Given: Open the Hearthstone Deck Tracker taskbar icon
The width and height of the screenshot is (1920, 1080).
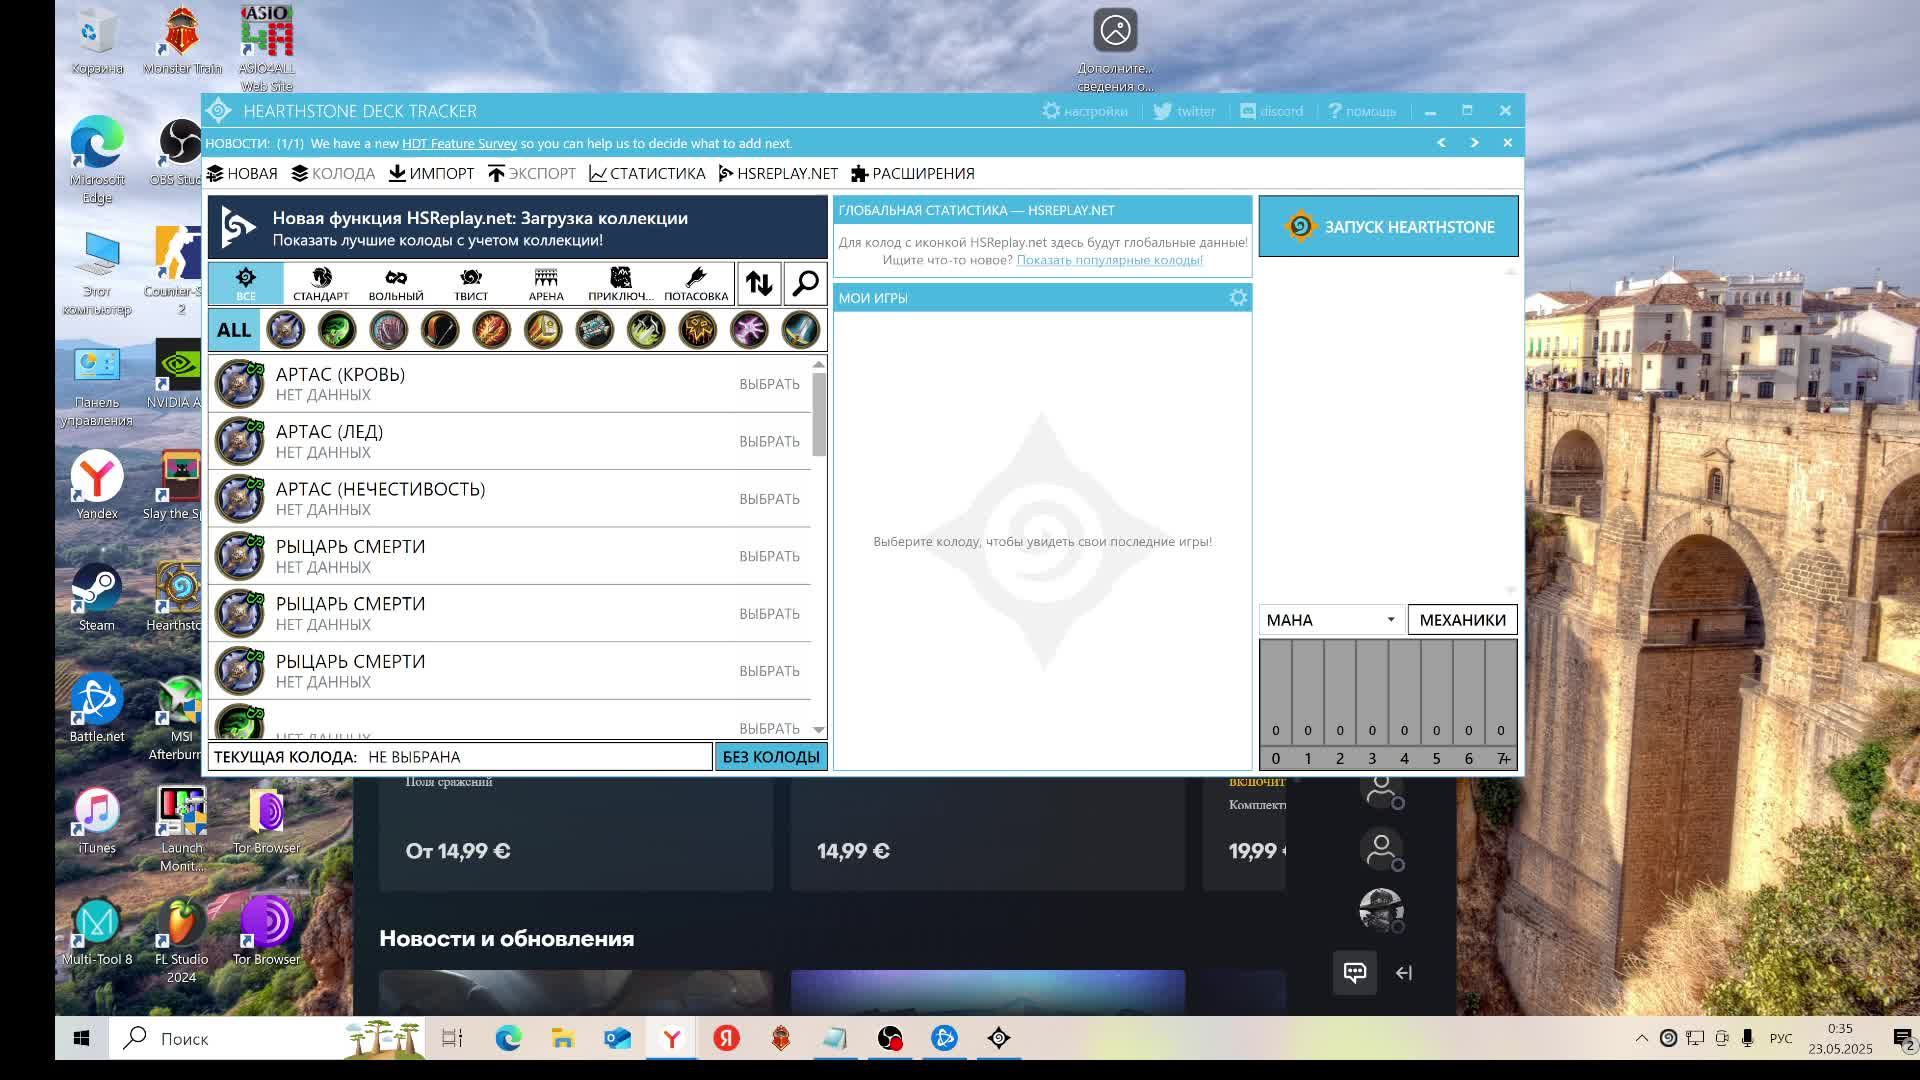Looking at the screenshot, I should [998, 1038].
